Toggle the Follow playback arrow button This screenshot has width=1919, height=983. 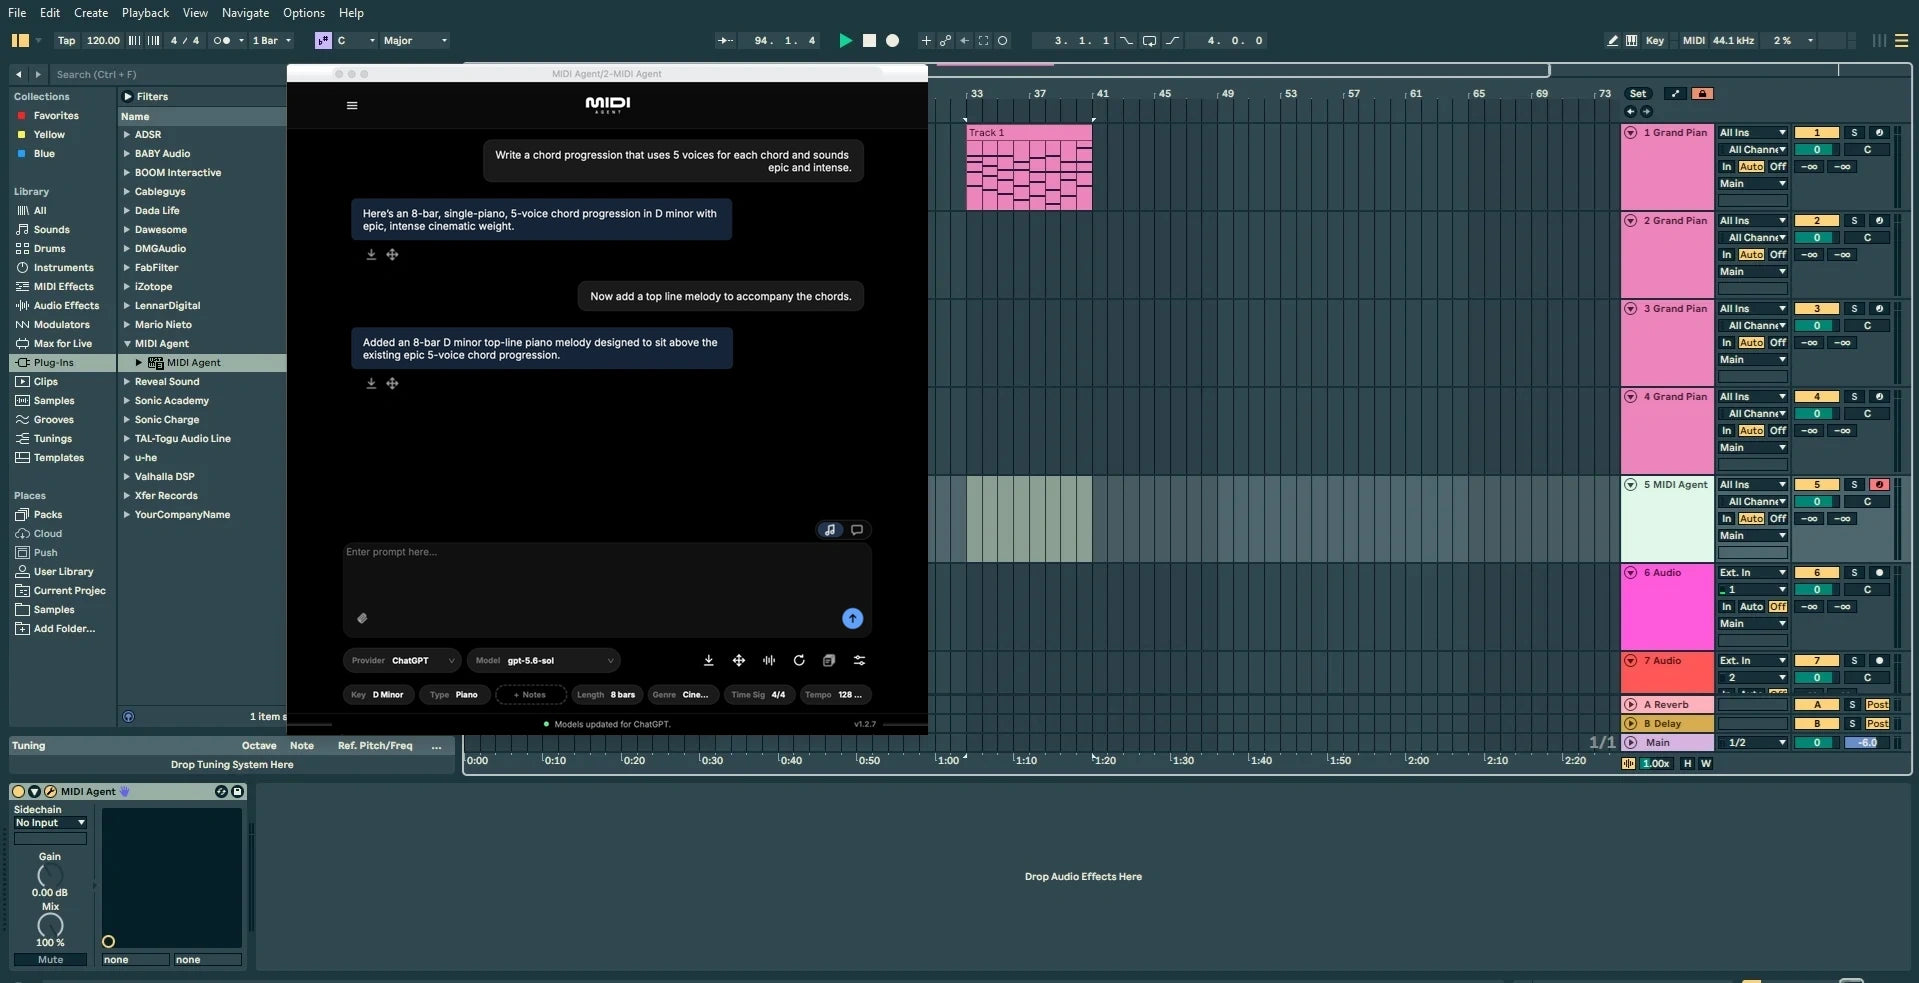tap(725, 41)
